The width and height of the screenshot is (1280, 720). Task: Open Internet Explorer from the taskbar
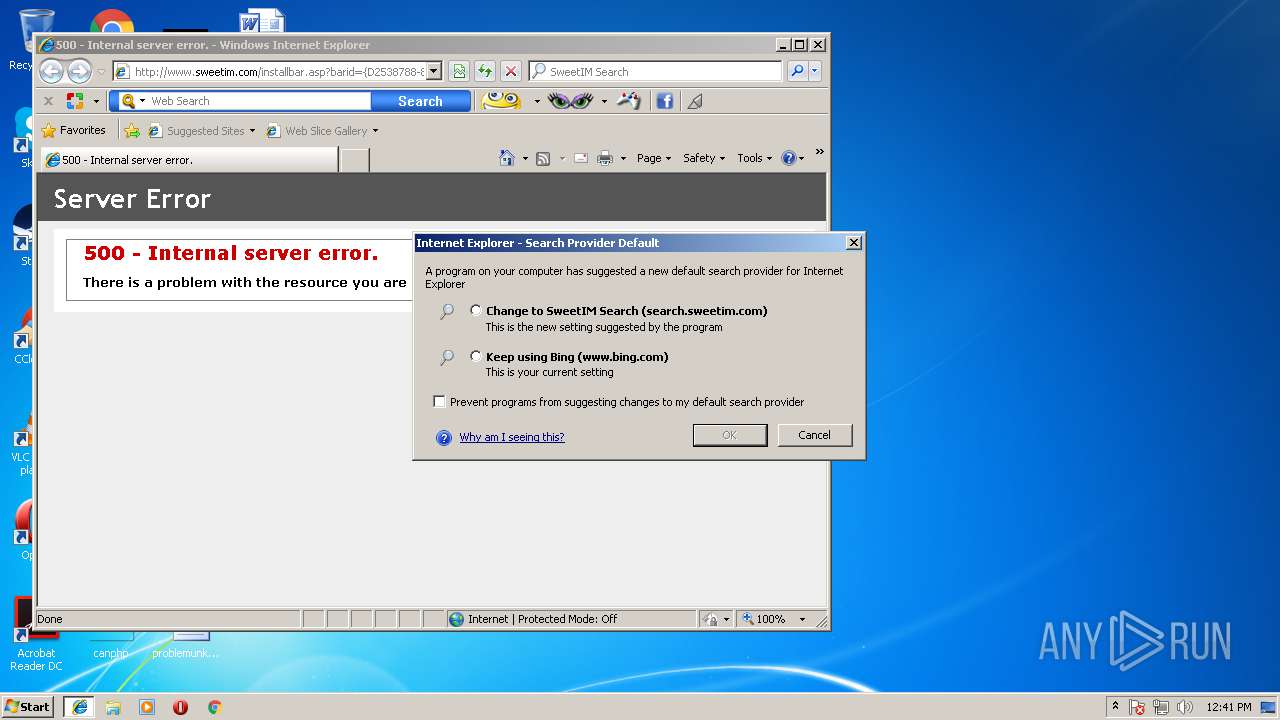[80, 707]
